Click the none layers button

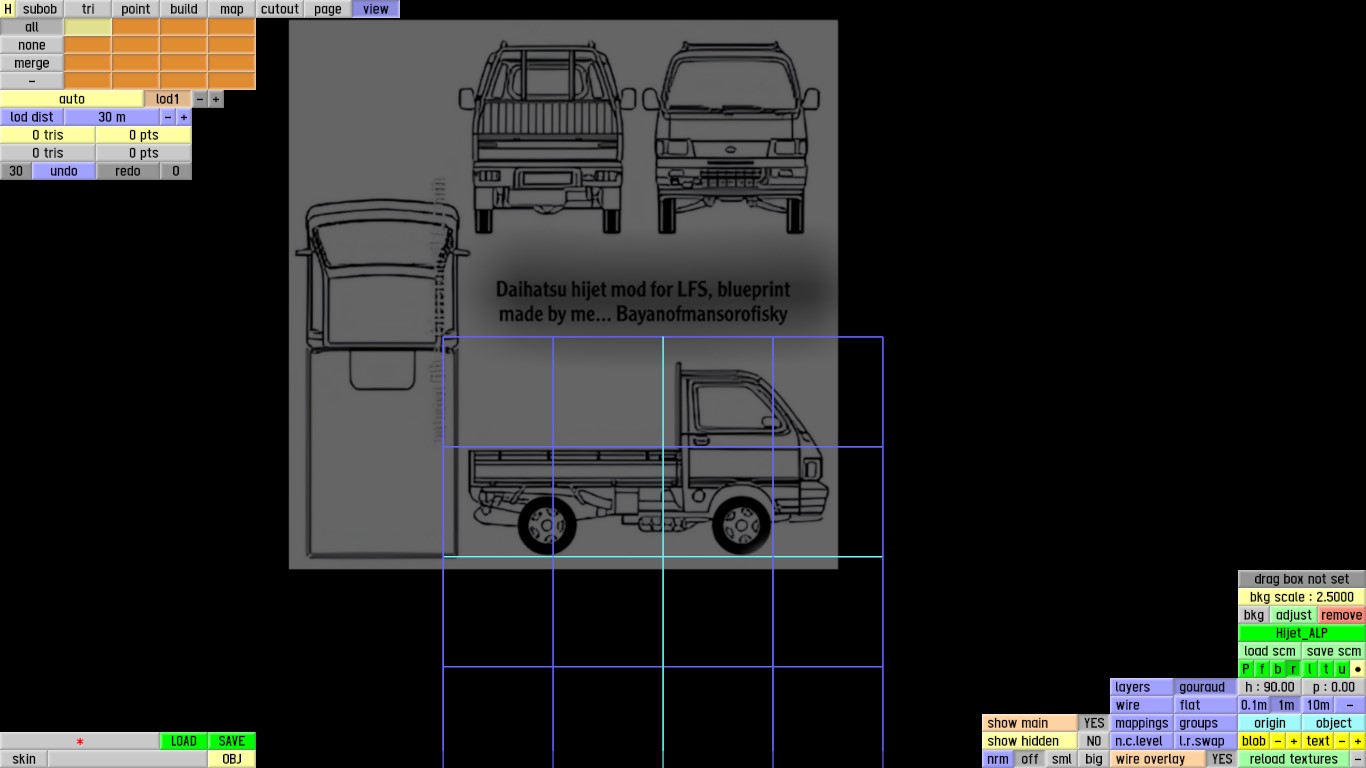point(32,45)
